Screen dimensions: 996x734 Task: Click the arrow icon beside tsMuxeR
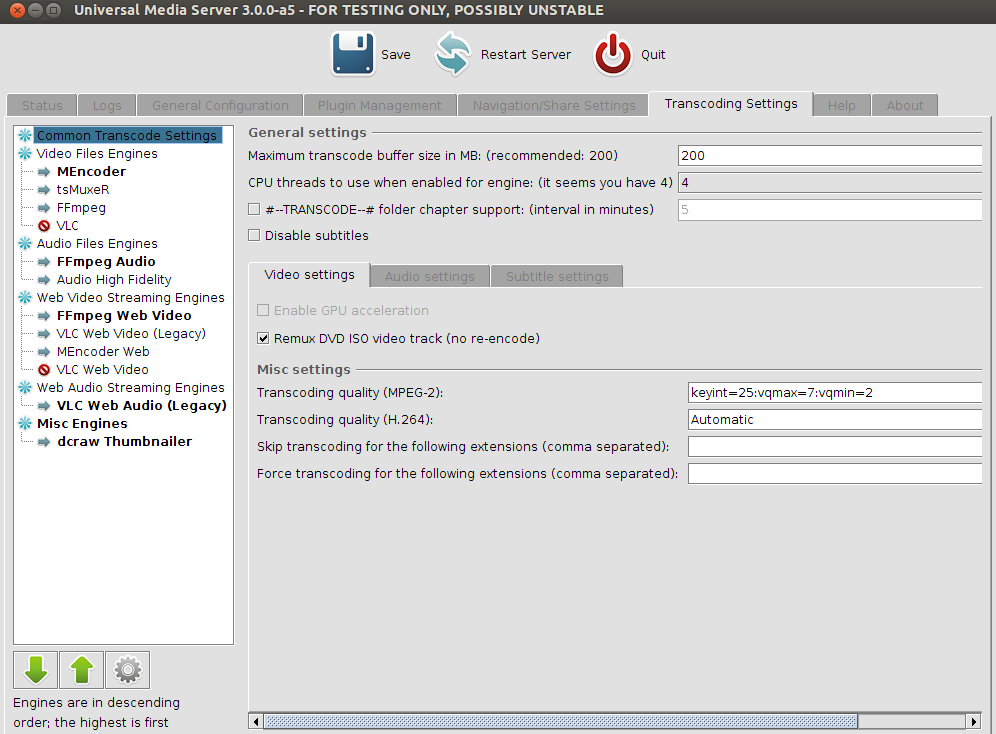pos(44,190)
